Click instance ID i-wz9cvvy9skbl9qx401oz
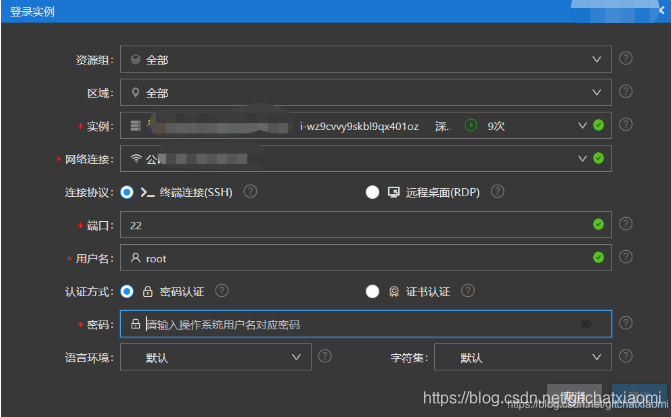The width and height of the screenshot is (671, 417). click(359, 126)
